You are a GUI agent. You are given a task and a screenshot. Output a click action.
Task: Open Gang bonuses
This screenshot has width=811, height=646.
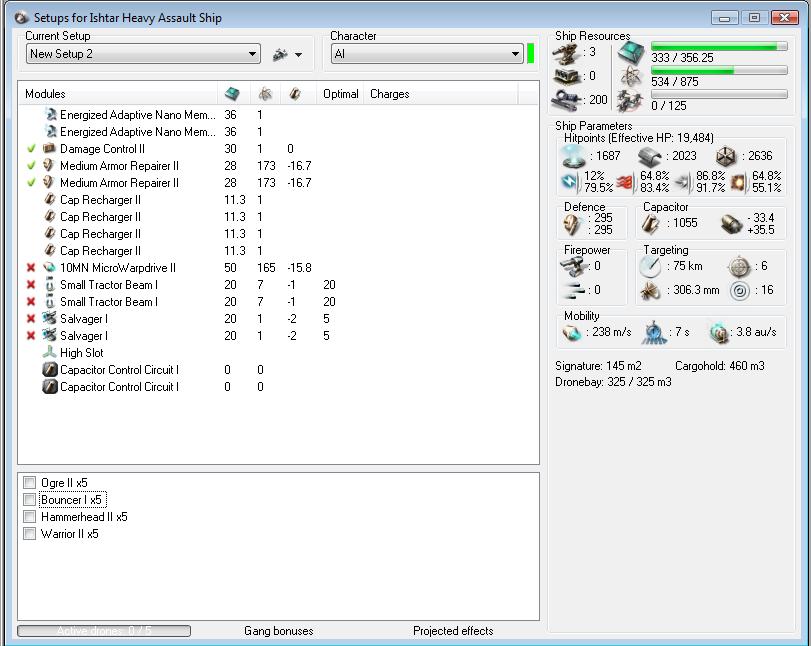[x=279, y=631]
